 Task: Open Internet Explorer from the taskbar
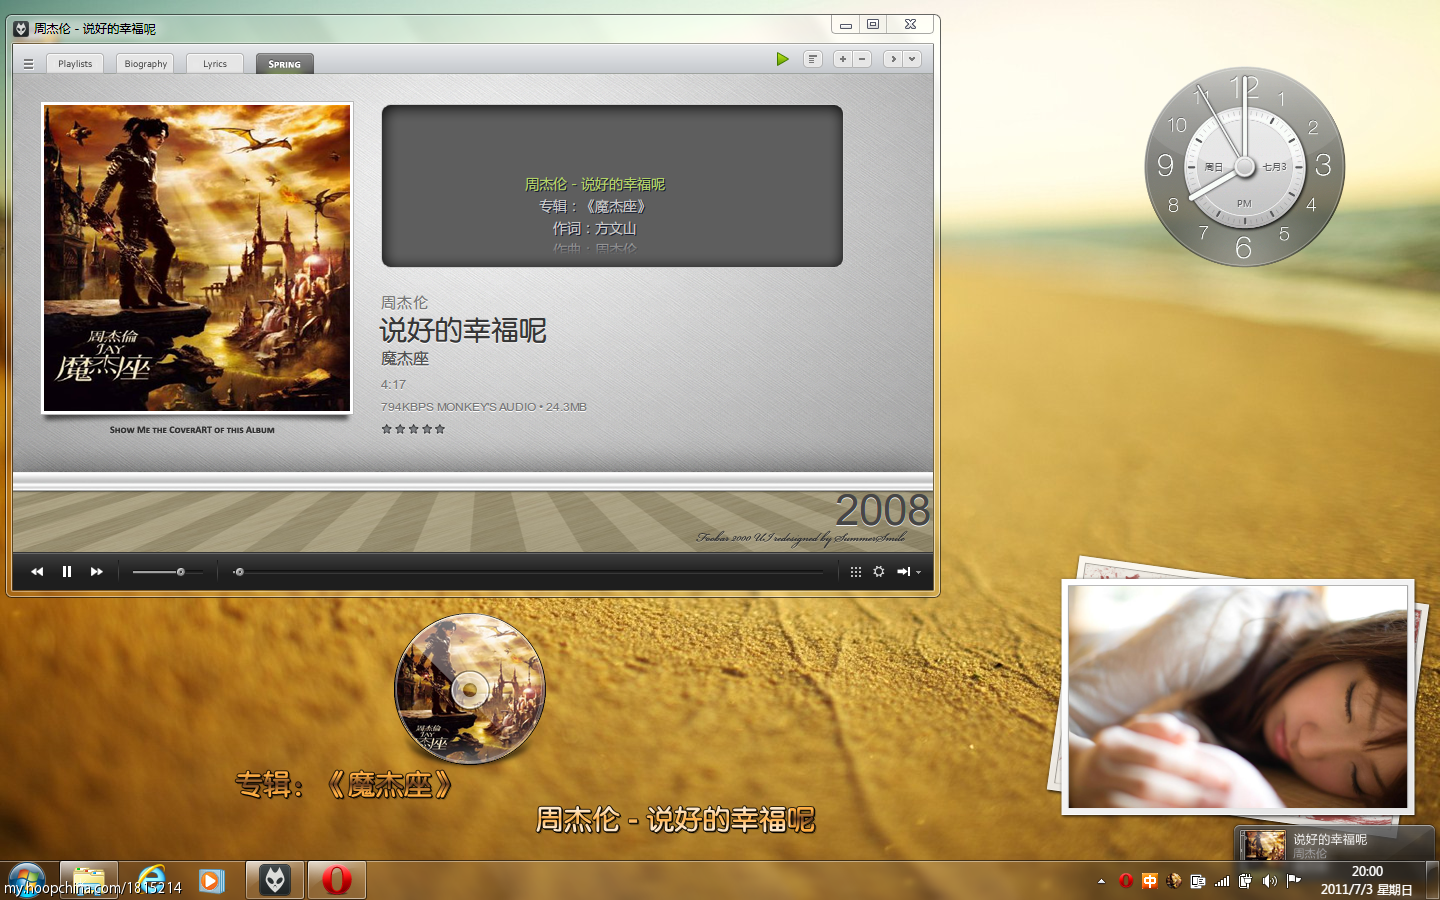pyautogui.click(x=151, y=880)
